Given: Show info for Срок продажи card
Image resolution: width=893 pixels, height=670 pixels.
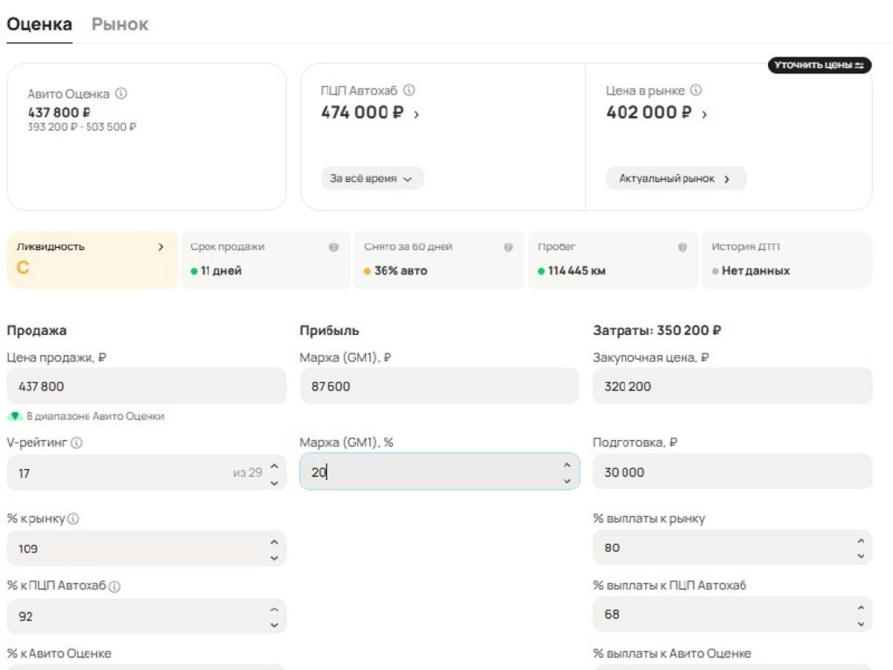Looking at the screenshot, I should pos(334,247).
